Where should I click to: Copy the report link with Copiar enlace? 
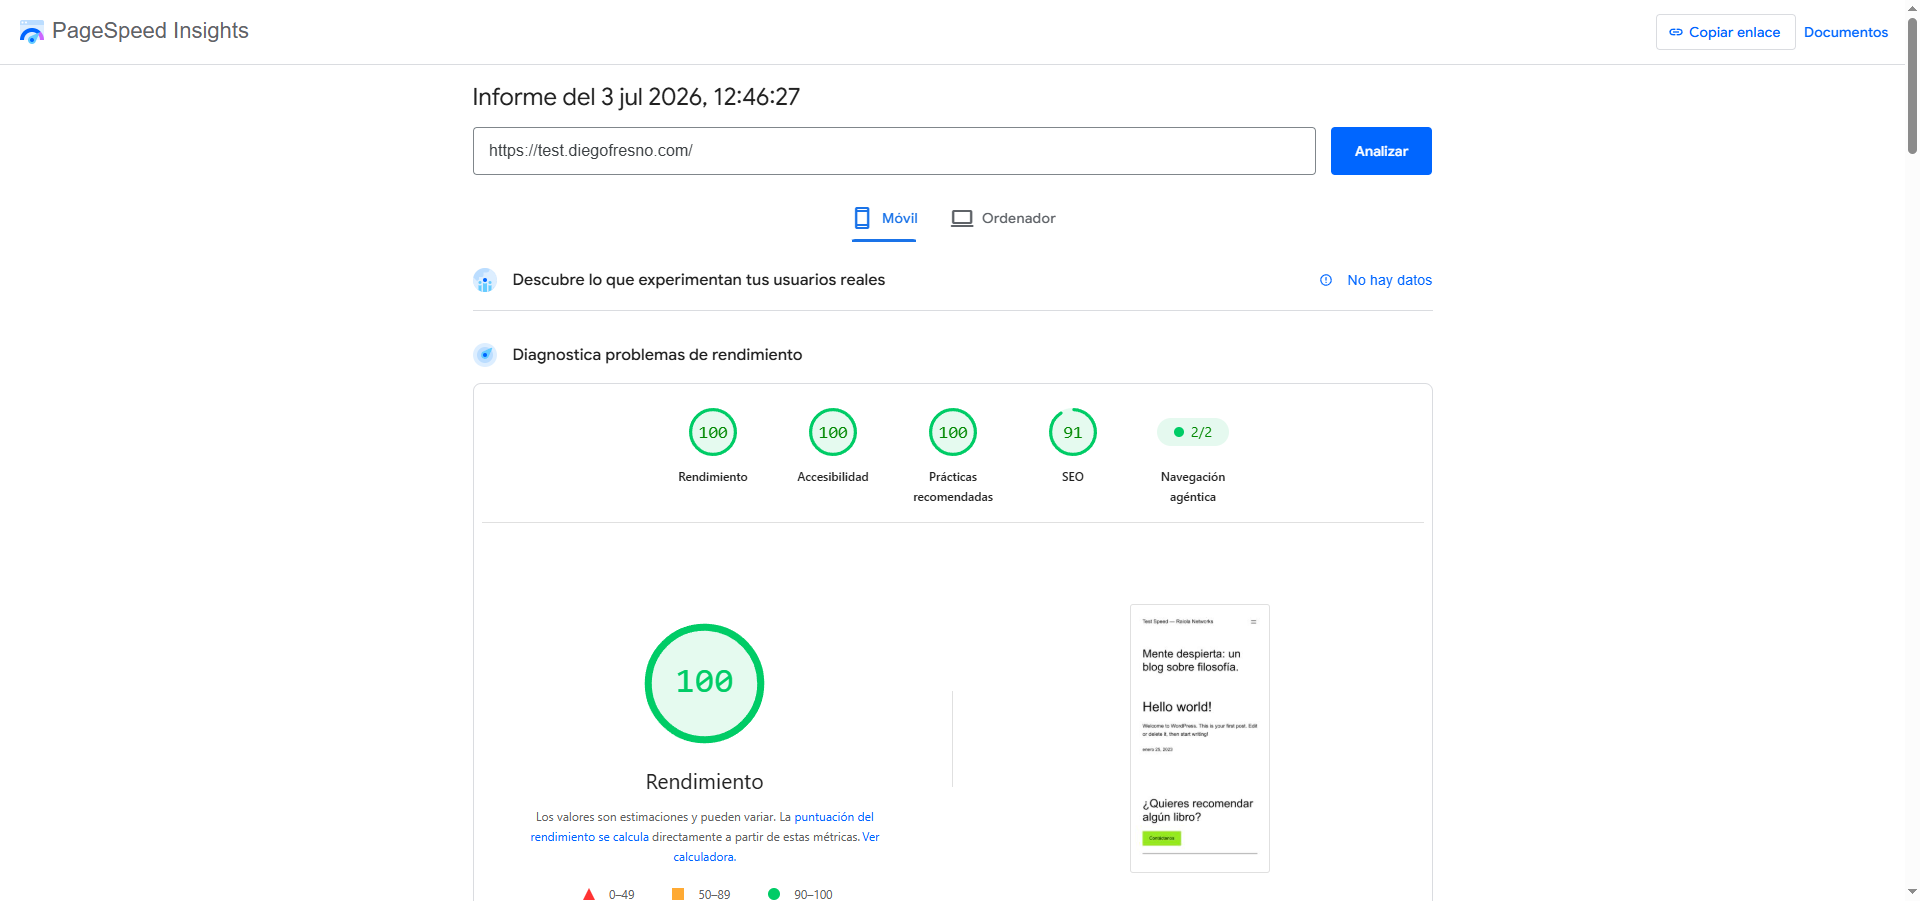[x=1725, y=32]
